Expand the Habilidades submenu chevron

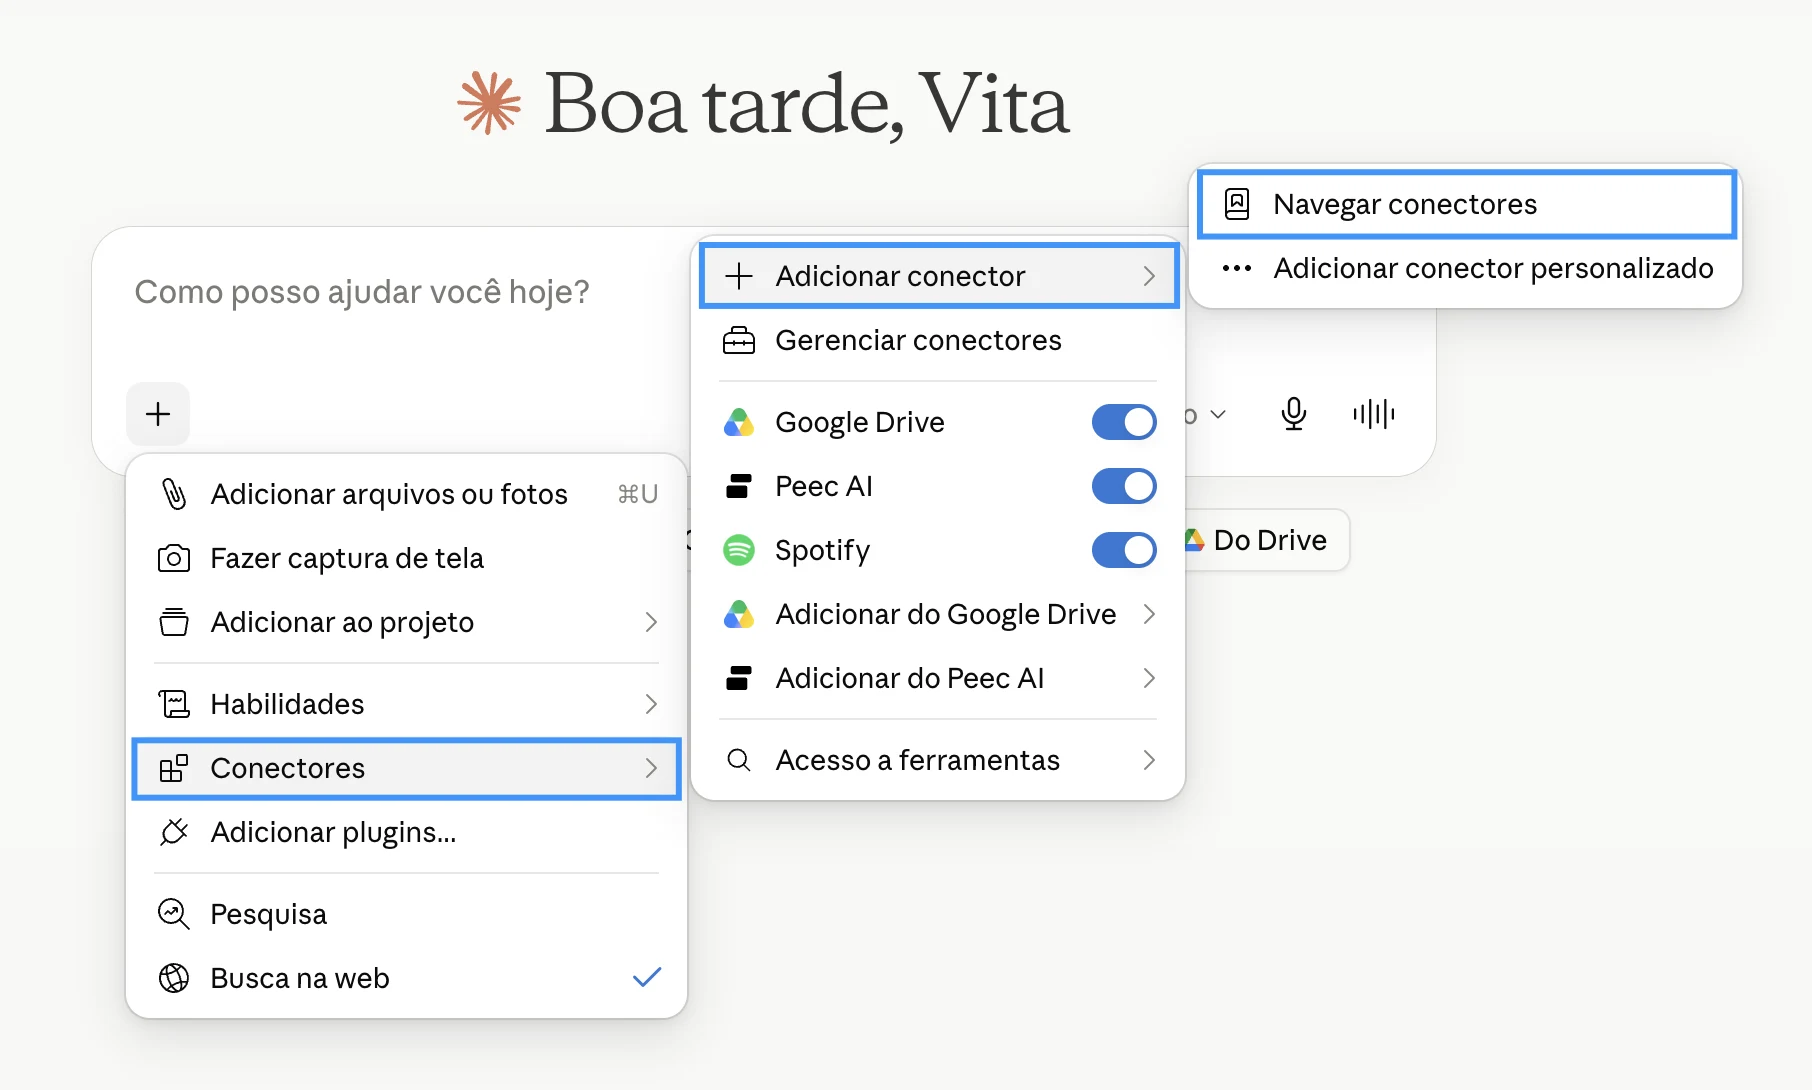(651, 704)
